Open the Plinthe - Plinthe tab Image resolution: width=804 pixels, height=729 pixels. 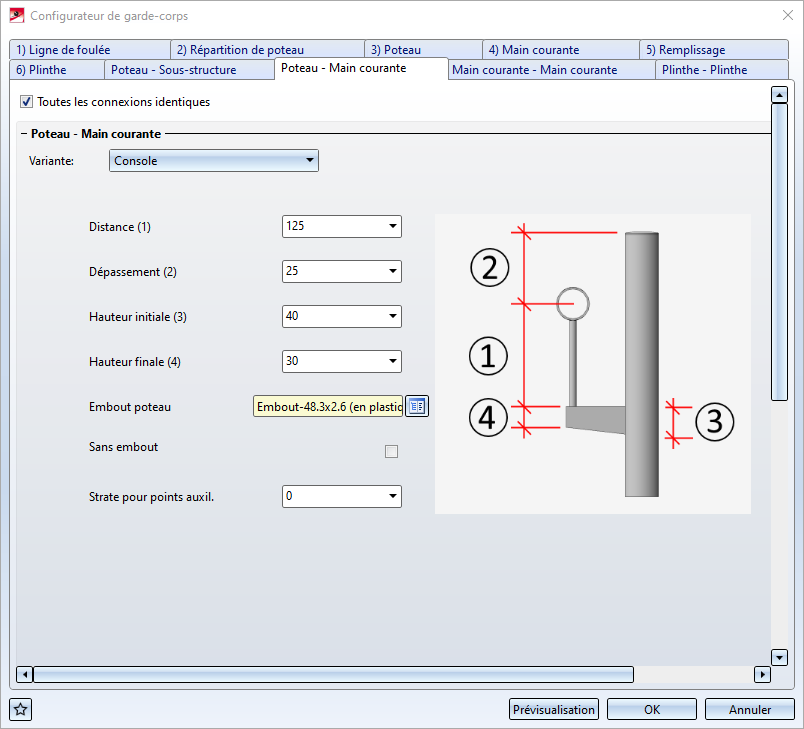(x=722, y=70)
